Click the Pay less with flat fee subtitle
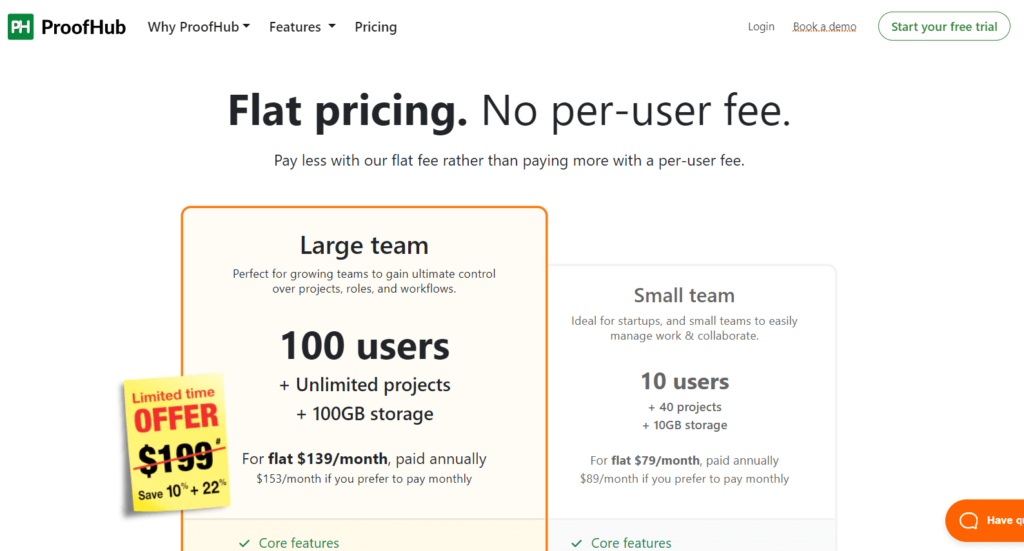The image size is (1024, 551). (509, 161)
